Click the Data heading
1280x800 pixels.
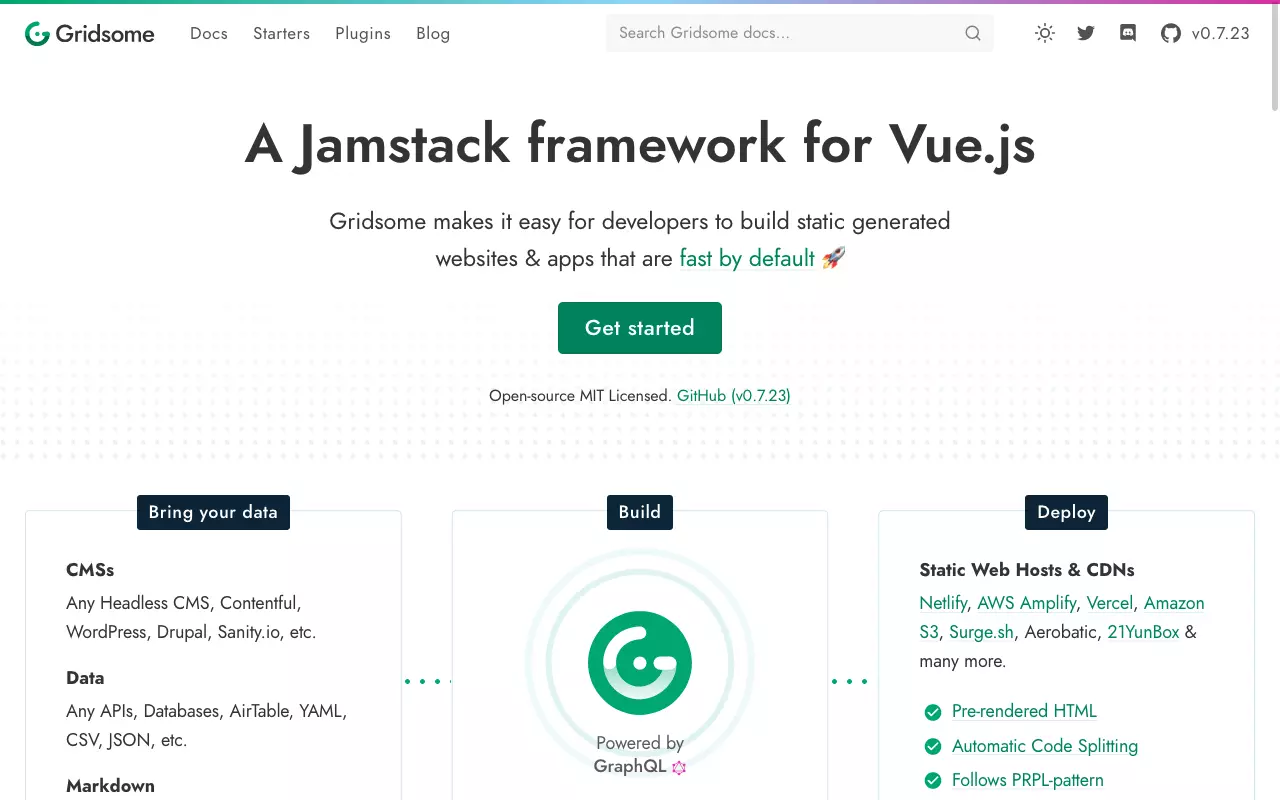coord(85,678)
